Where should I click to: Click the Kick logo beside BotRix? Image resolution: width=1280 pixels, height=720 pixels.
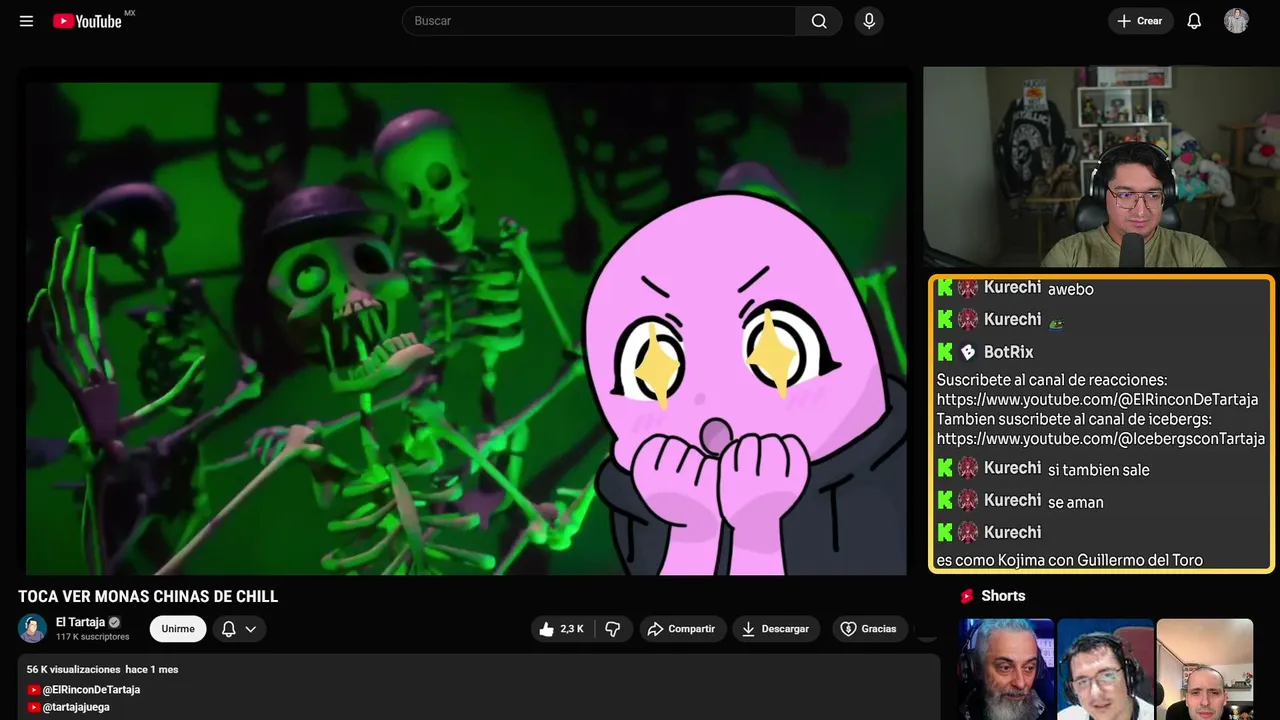pyautogui.click(x=945, y=352)
